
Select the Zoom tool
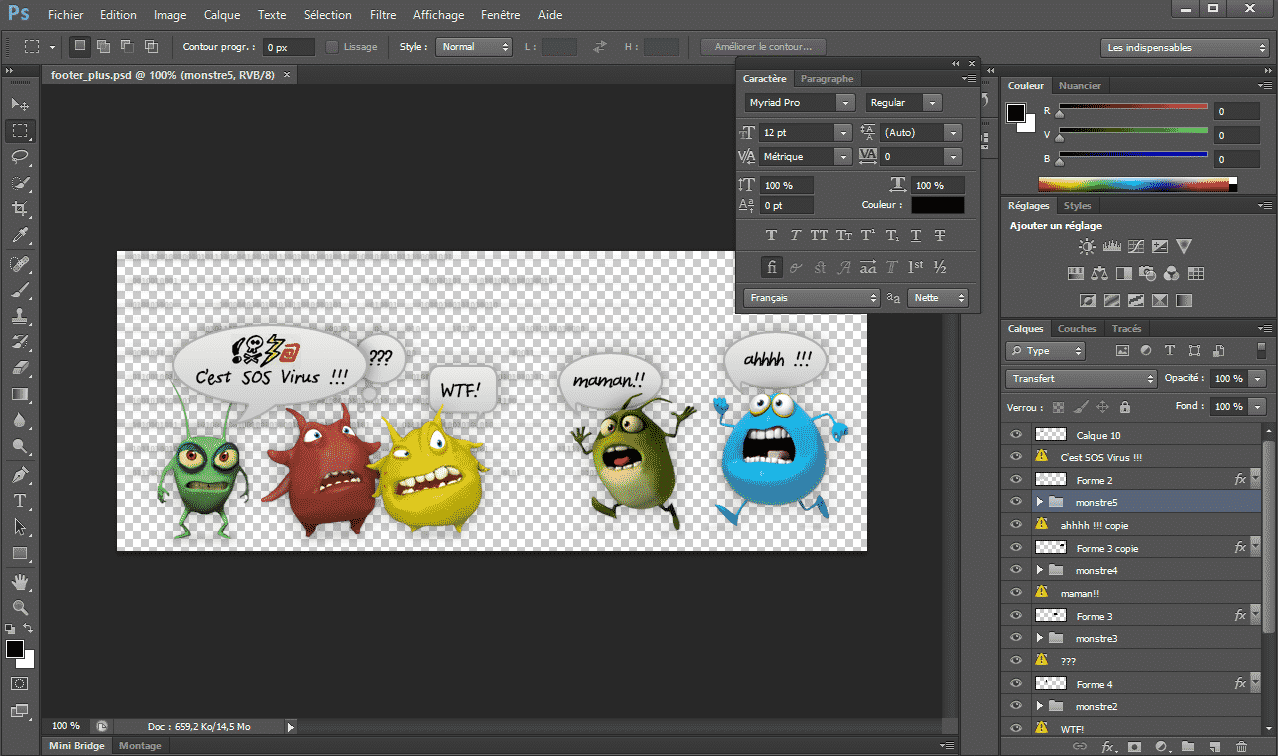click(x=20, y=607)
